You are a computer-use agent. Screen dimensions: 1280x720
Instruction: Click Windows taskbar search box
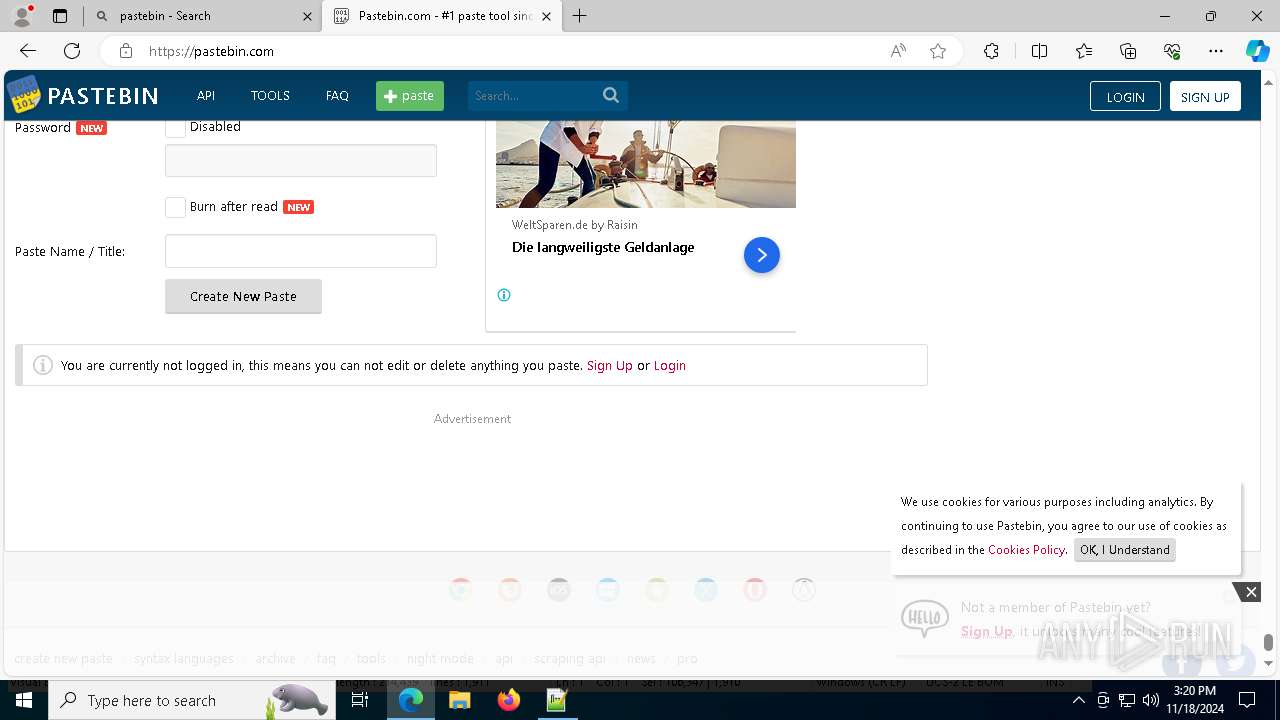point(190,700)
